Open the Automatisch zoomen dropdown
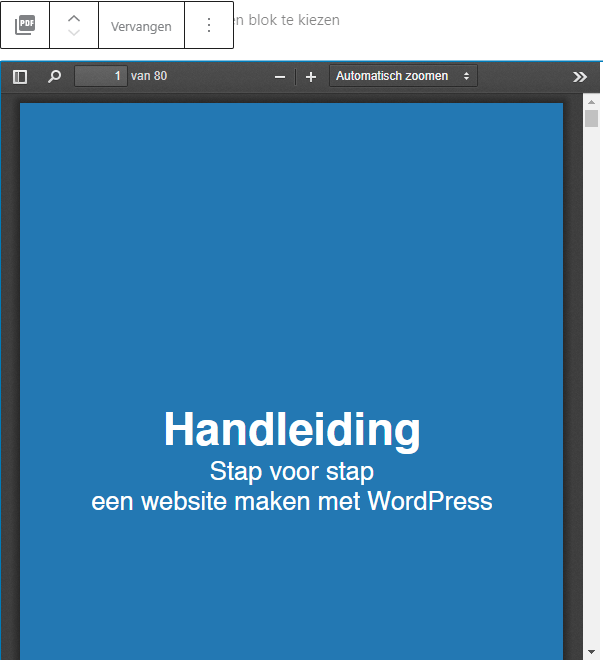This screenshot has width=603, height=660. point(403,76)
